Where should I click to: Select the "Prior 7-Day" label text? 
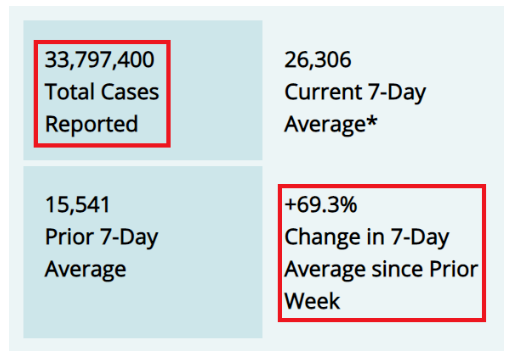tap(102, 237)
